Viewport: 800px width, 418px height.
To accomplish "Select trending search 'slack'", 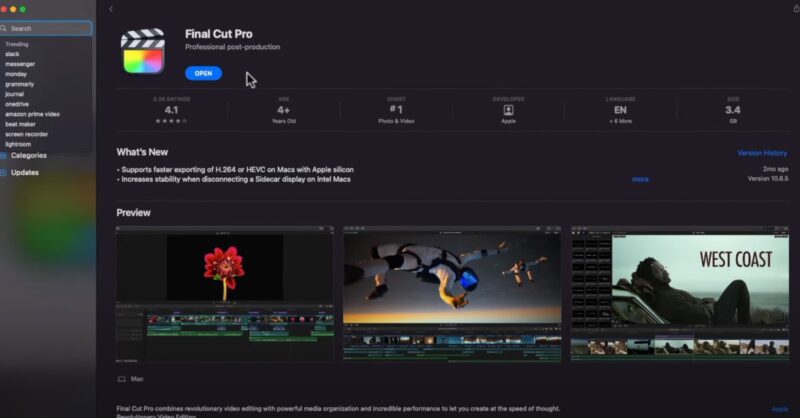I will click(12, 54).
